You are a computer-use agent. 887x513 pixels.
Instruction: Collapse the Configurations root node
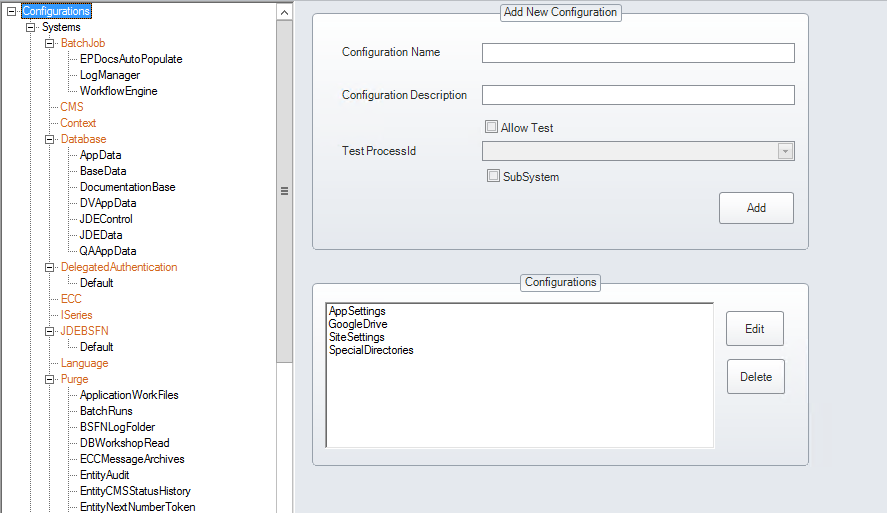click(x=11, y=11)
